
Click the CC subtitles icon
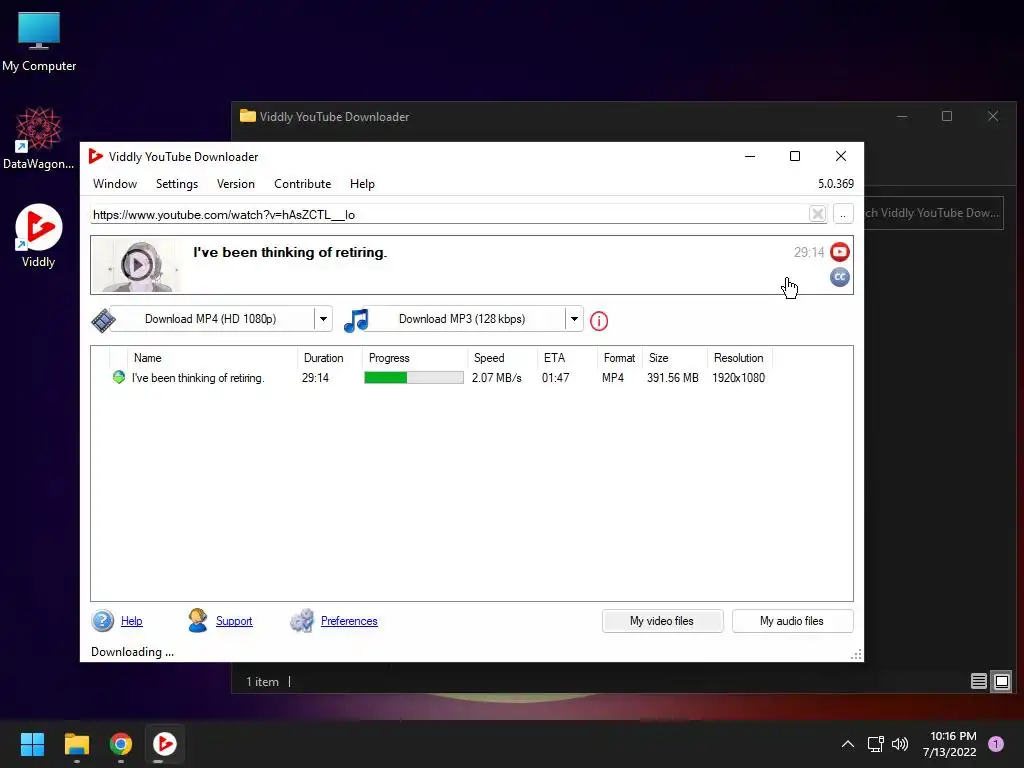[840, 277]
